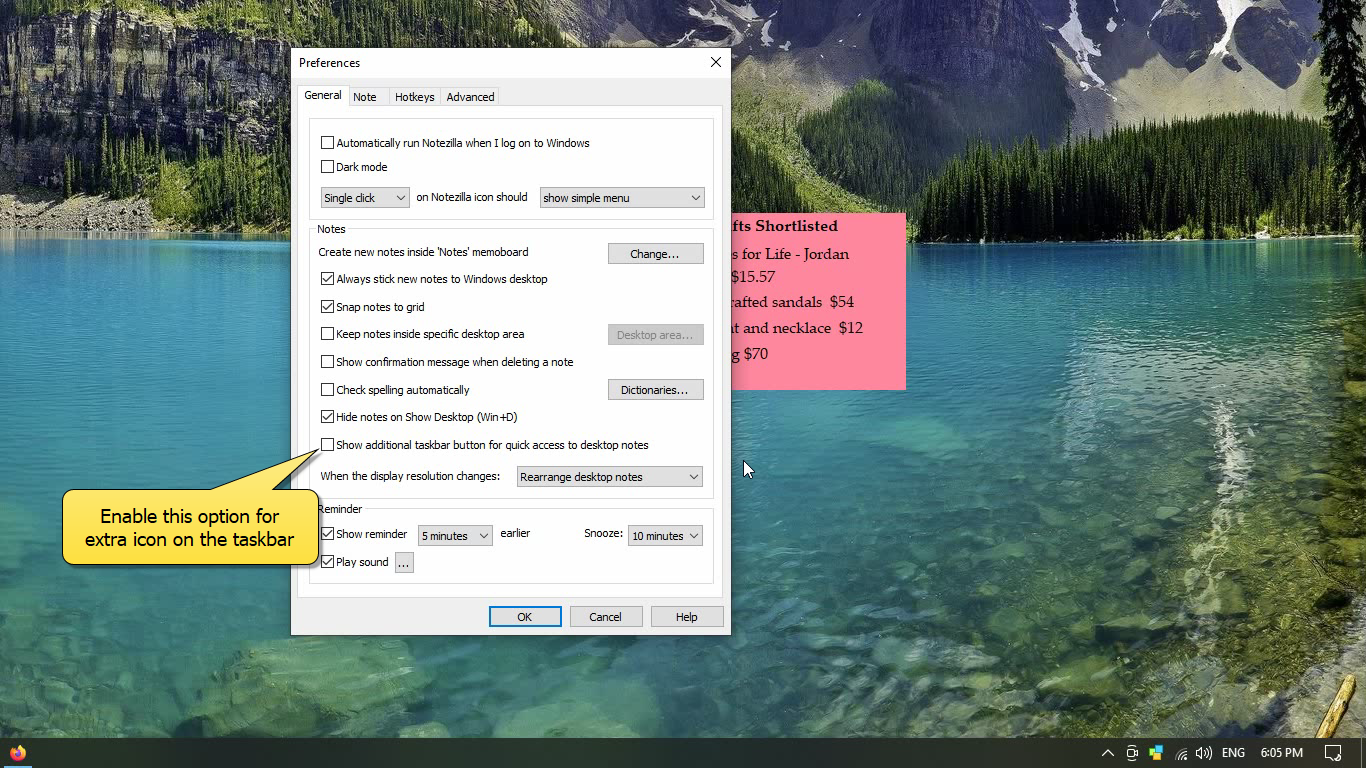Viewport: 1366px width, 768px height.
Task: Open the Notezilla sticky notes tray icon
Action: click(1156, 753)
